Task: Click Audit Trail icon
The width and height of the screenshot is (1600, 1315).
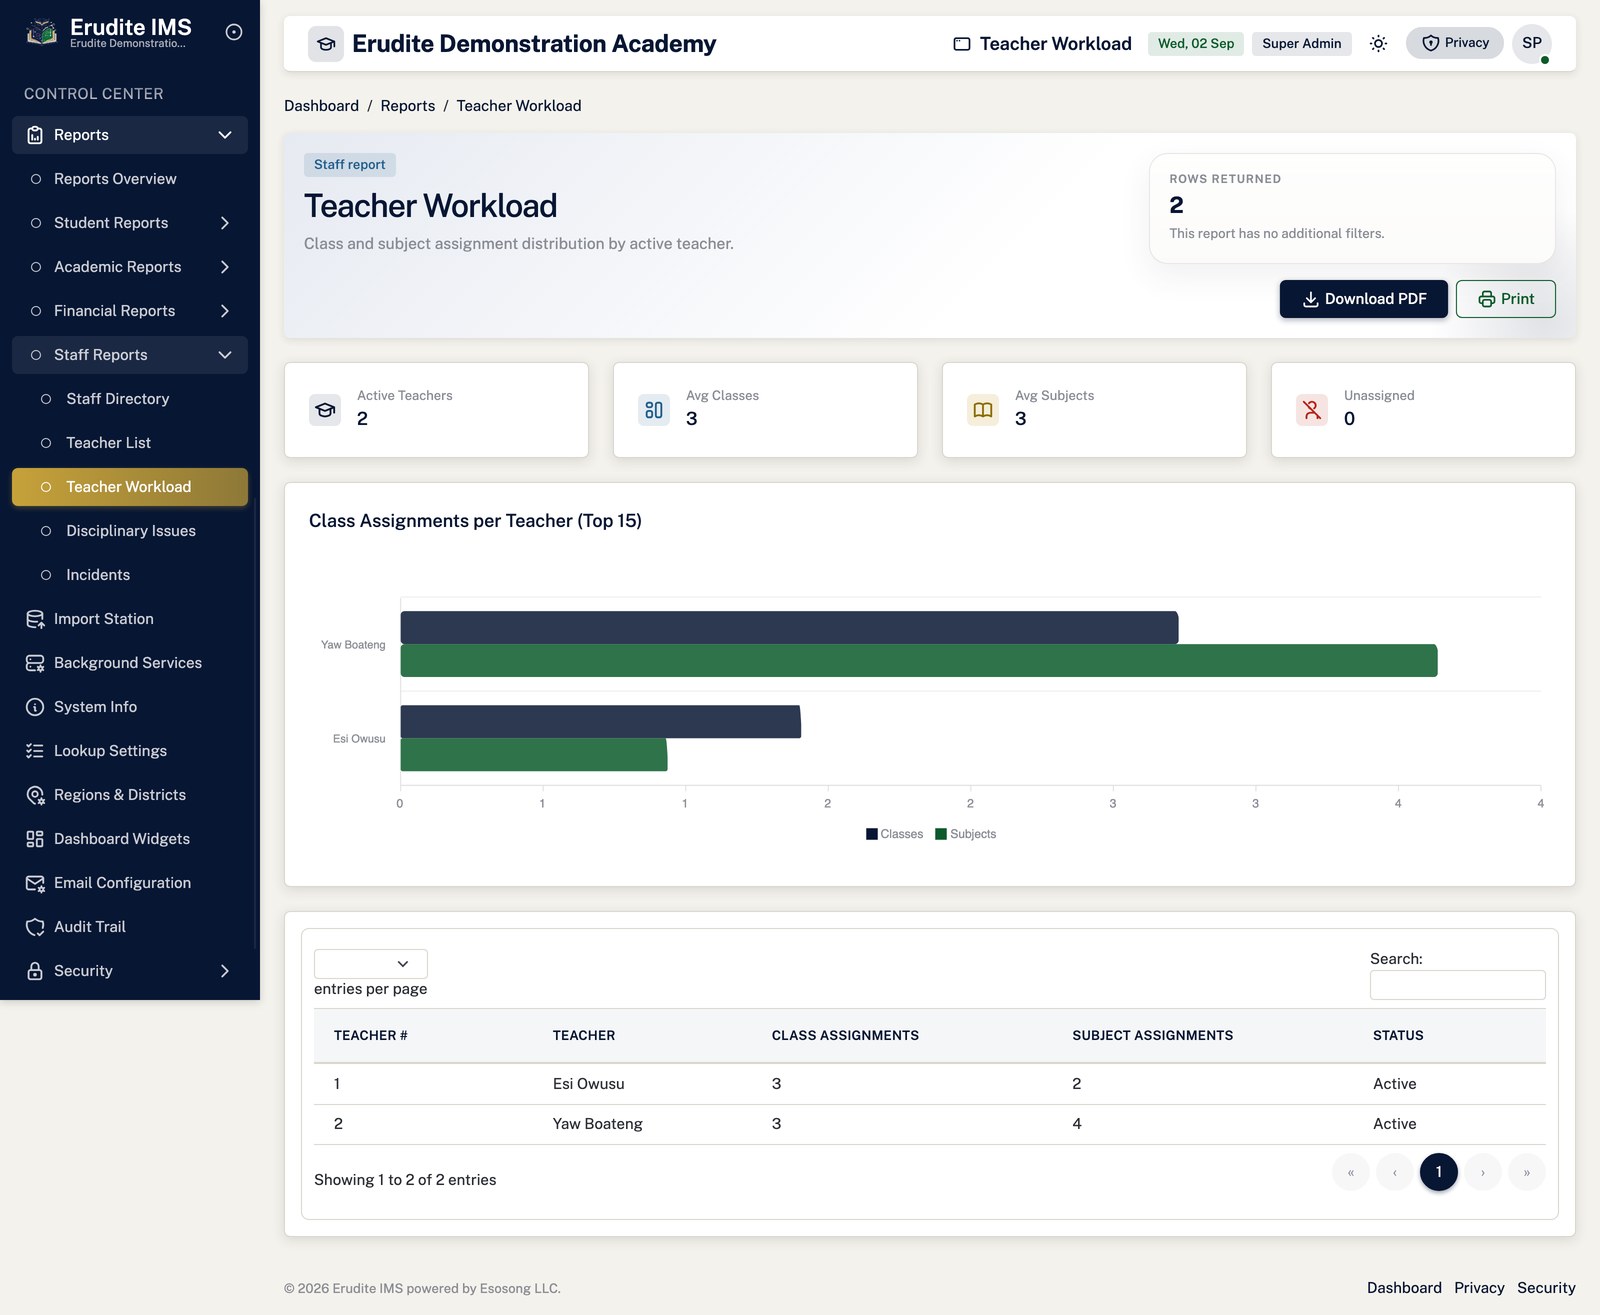Action: tap(35, 927)
